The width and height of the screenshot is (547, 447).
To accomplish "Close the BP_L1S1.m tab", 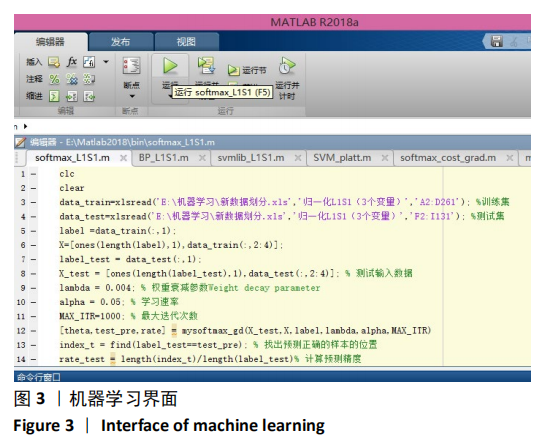I will pyautogui.click(x=202, y=158).
